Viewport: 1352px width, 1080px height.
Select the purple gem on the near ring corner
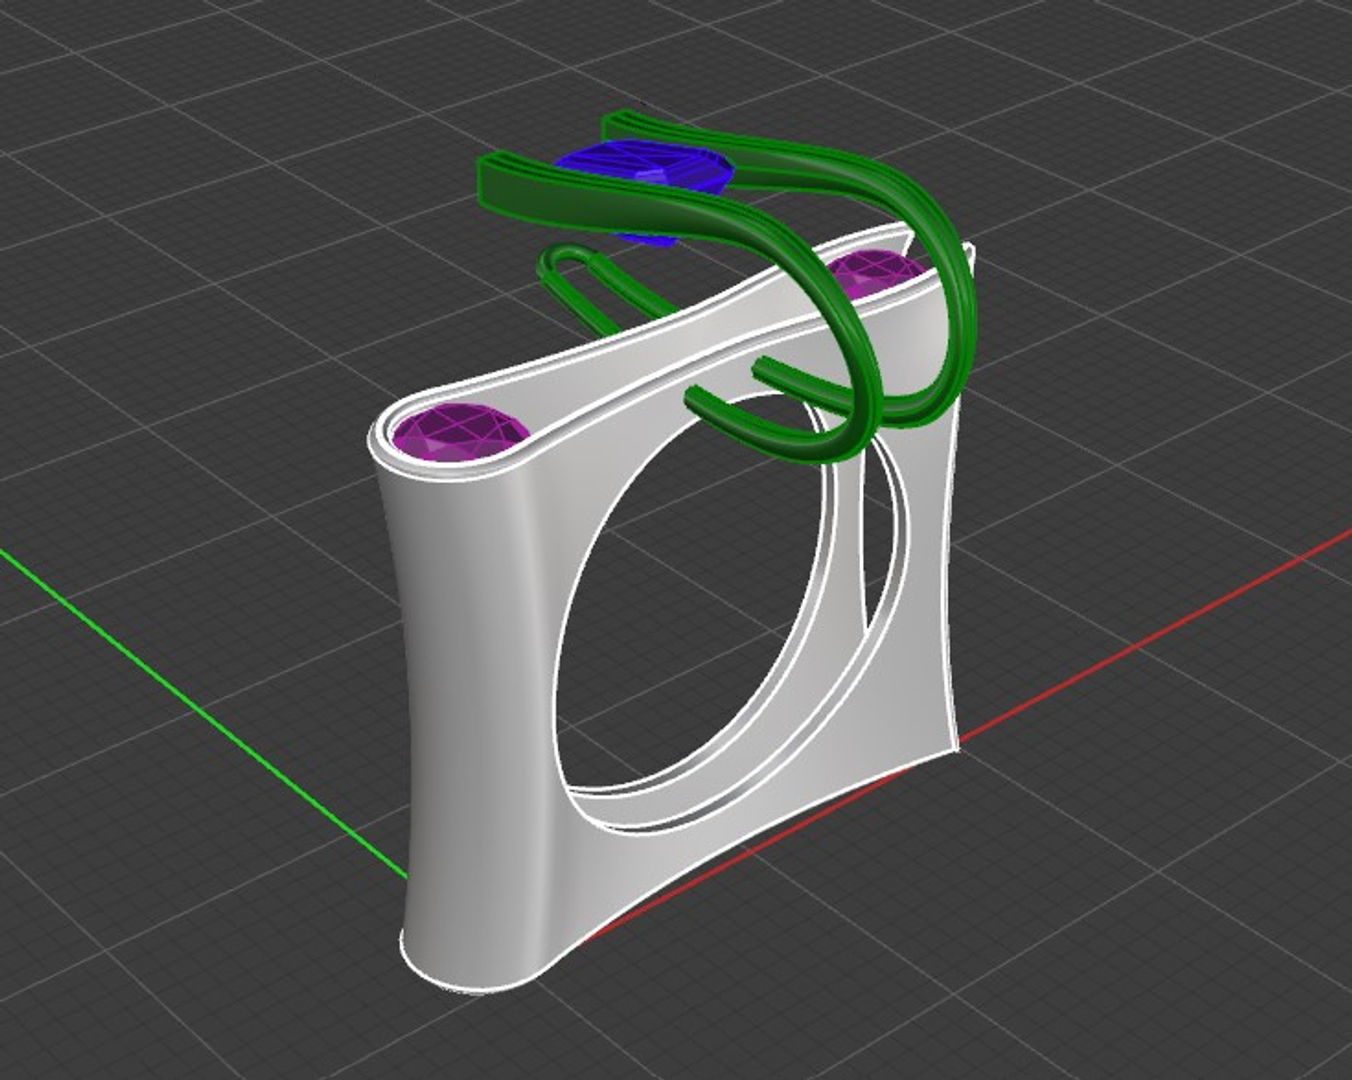tap(459, 434)
